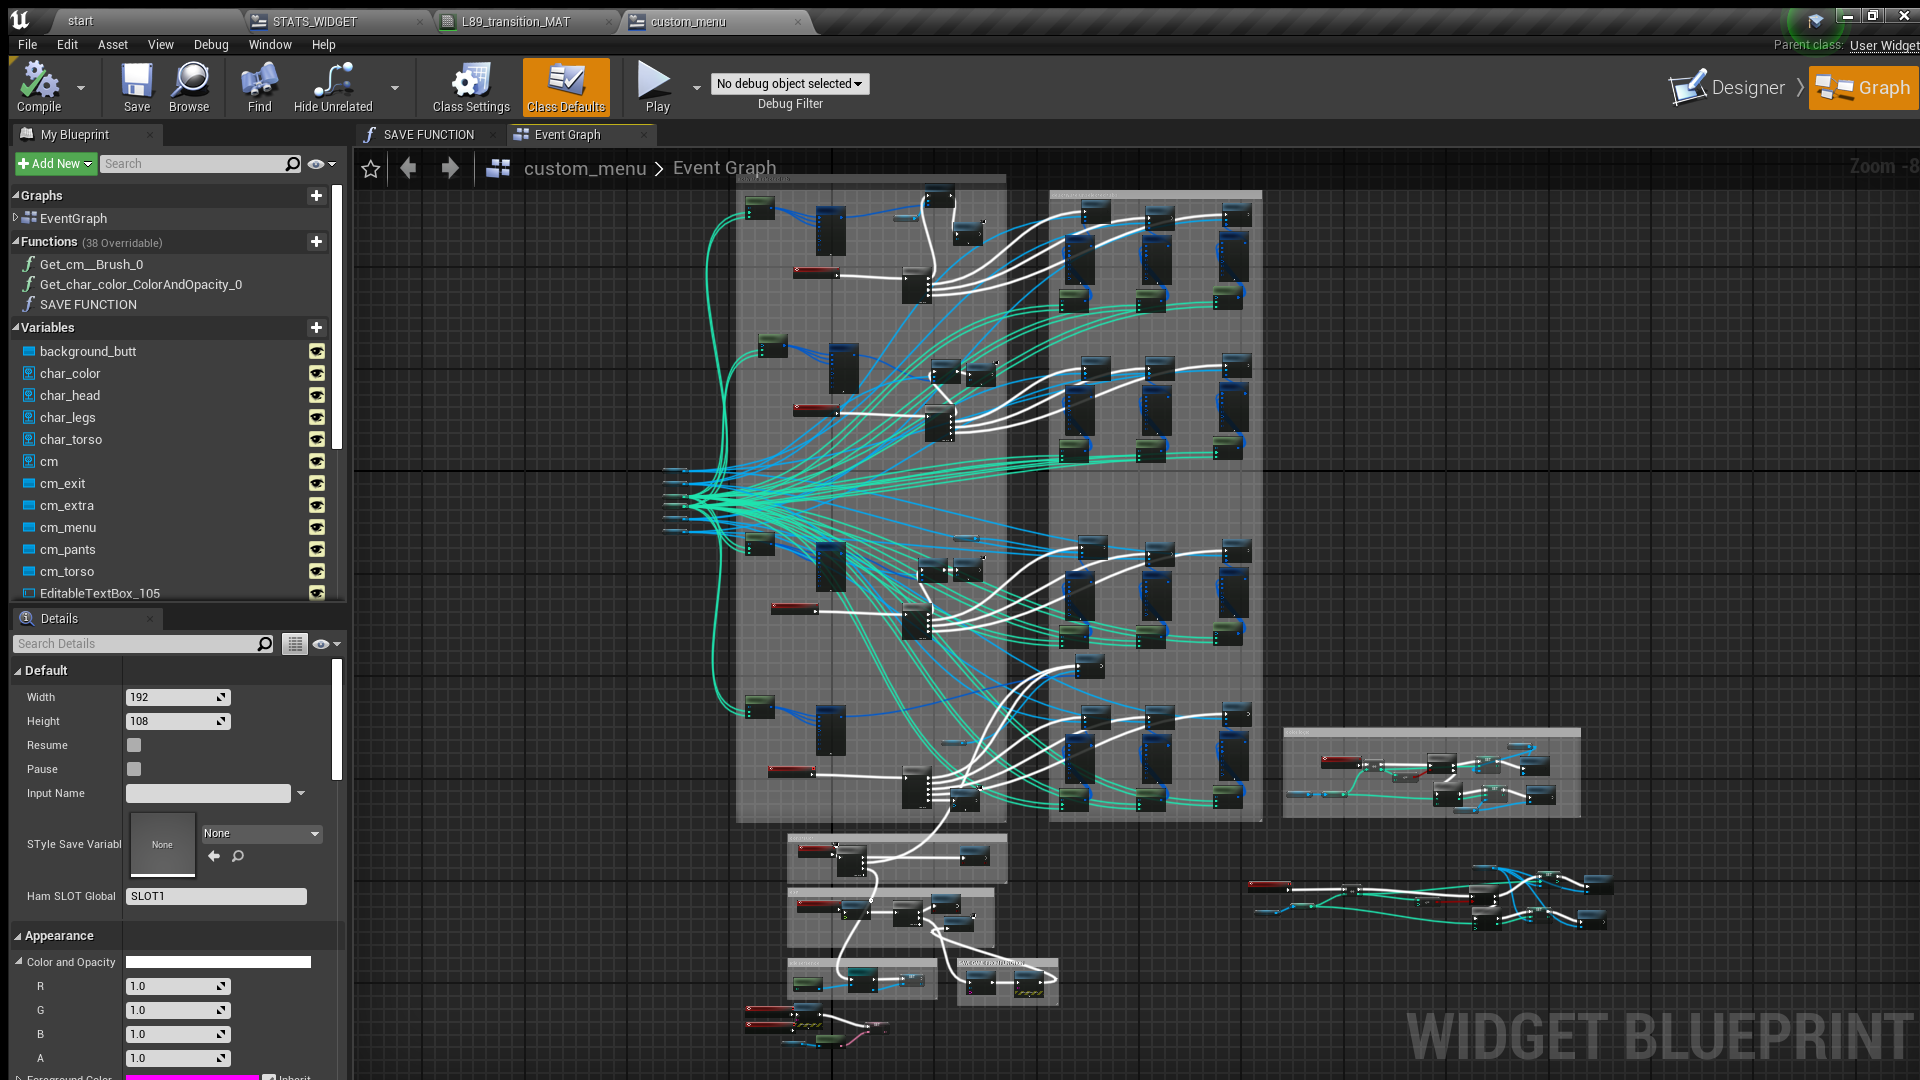This screenshot has height=1080, width=1920.
Task: Open the Window menu
Action: tap(270, 45)
